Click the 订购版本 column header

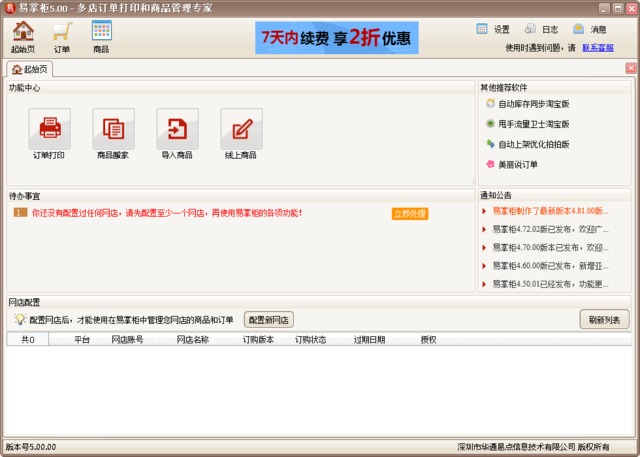pyautogui.click(x=258, y=339)
